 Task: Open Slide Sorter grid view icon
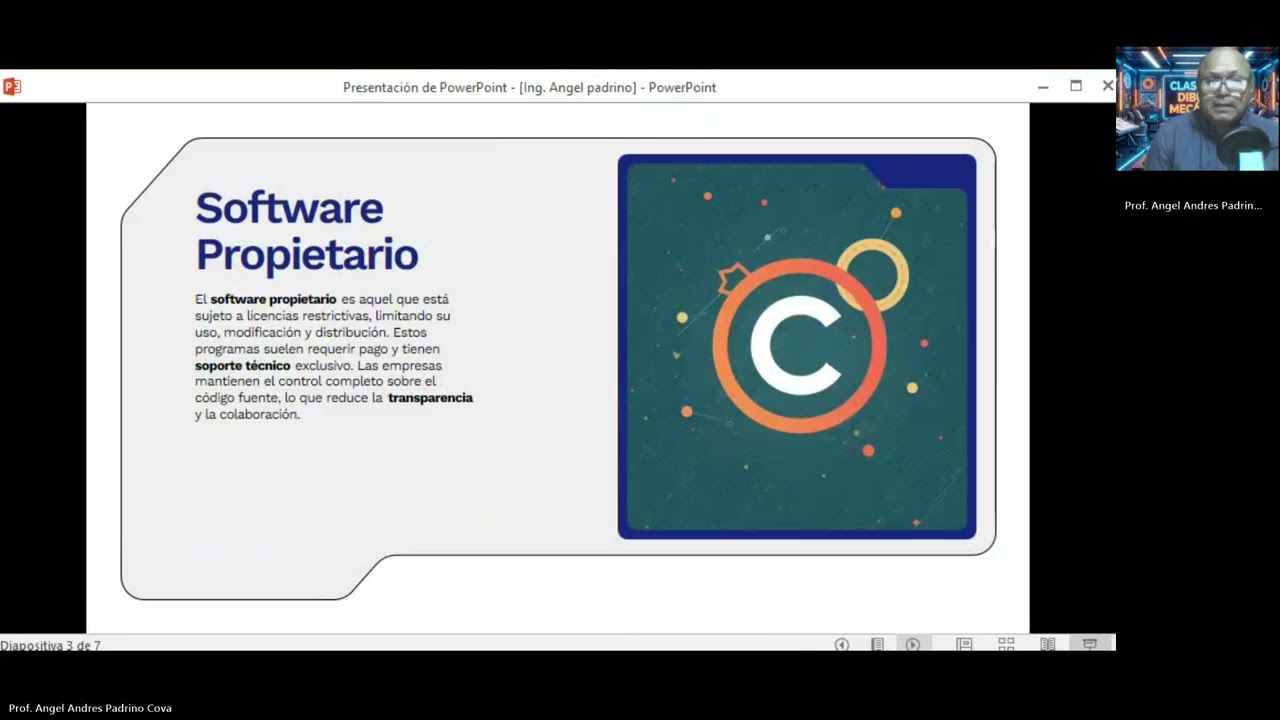coord(1006,645)
